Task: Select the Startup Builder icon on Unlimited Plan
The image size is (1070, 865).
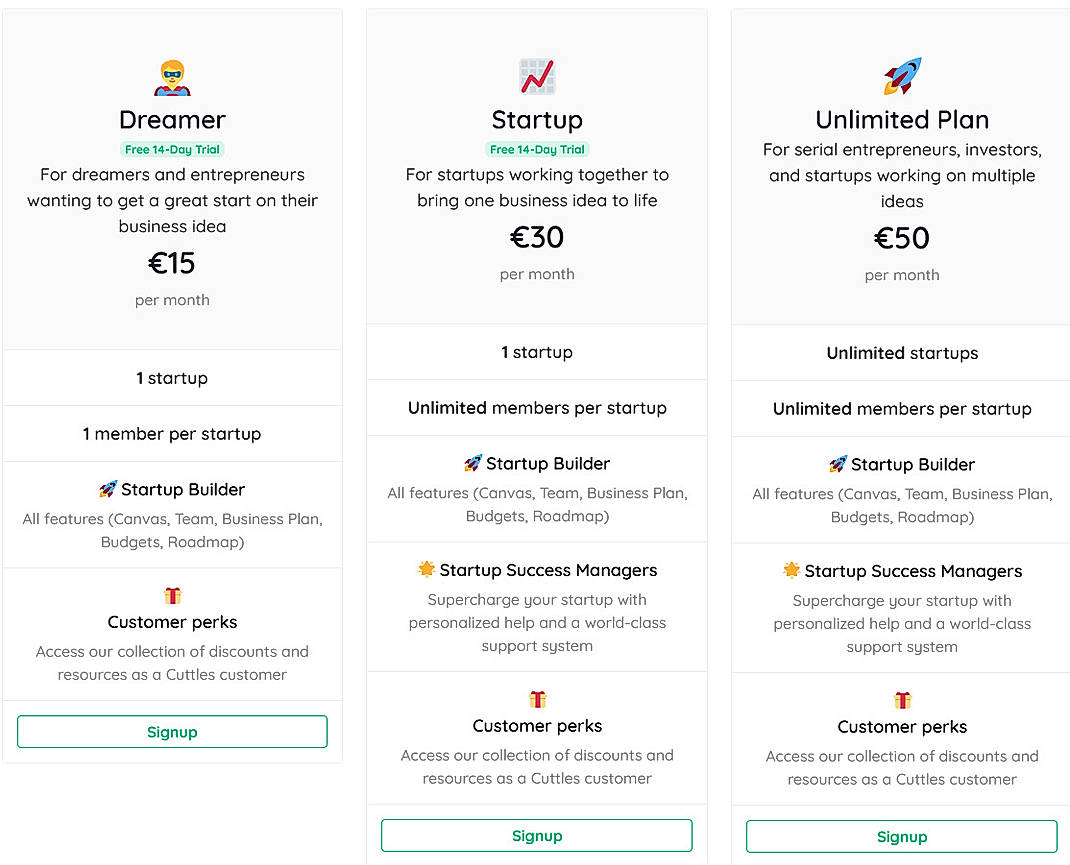Action: tap(839, 464)
